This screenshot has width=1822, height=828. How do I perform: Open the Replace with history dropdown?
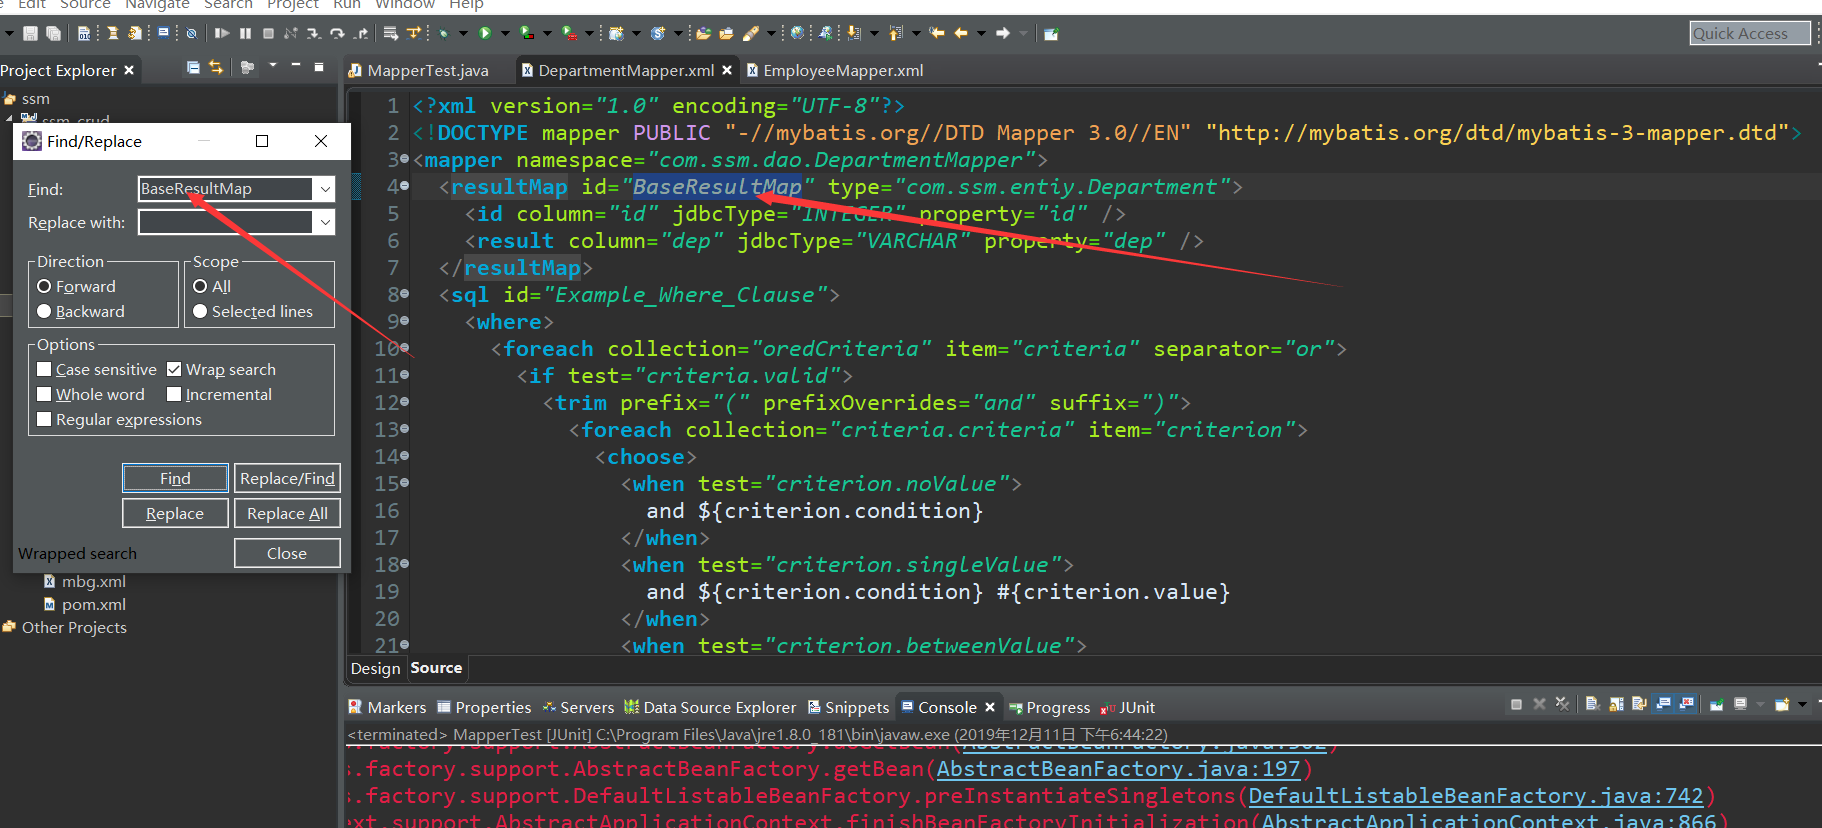(325, 222)
